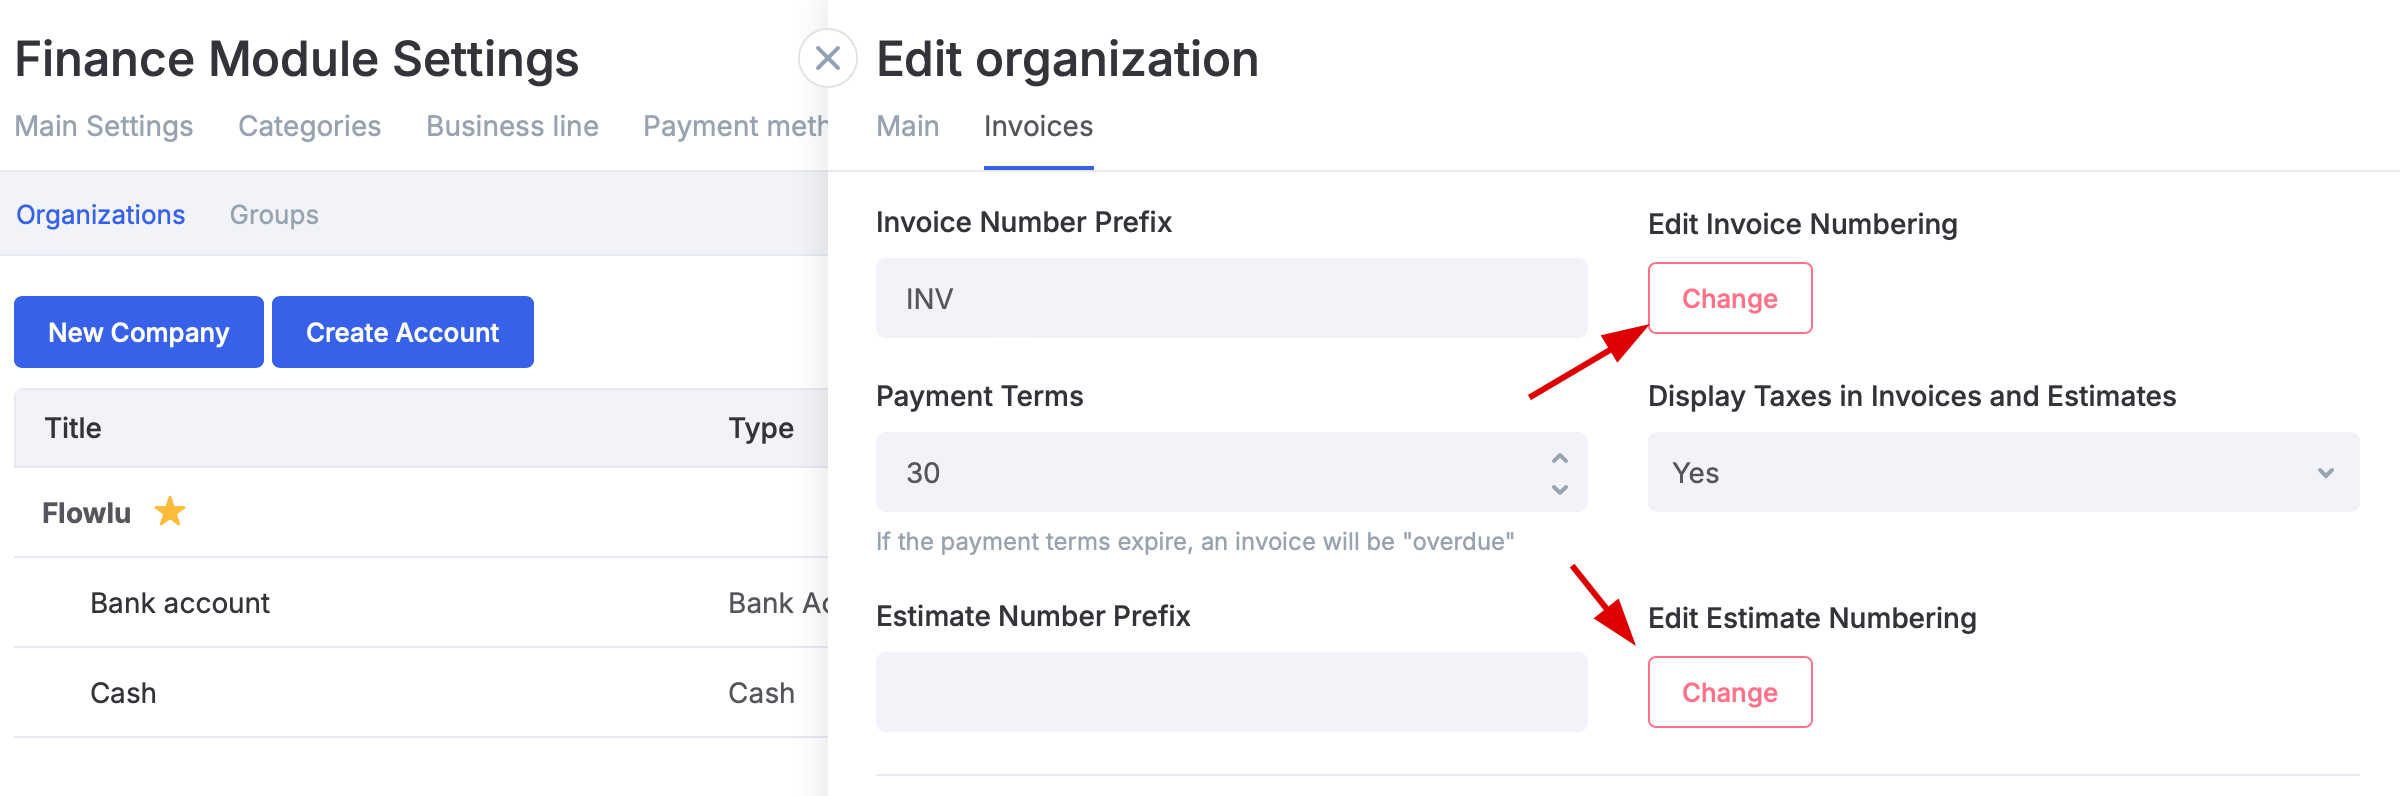Close the Edit organization panel
The width and height of the screenshot is (2400, 796).
pos(827,59)
